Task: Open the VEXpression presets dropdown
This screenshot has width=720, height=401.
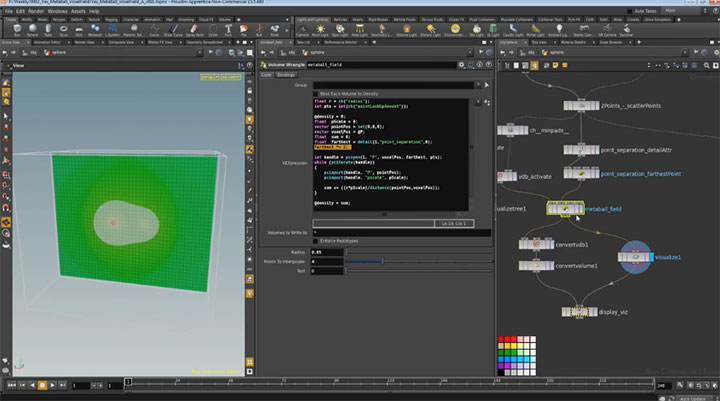Action: tap(478, 102)
